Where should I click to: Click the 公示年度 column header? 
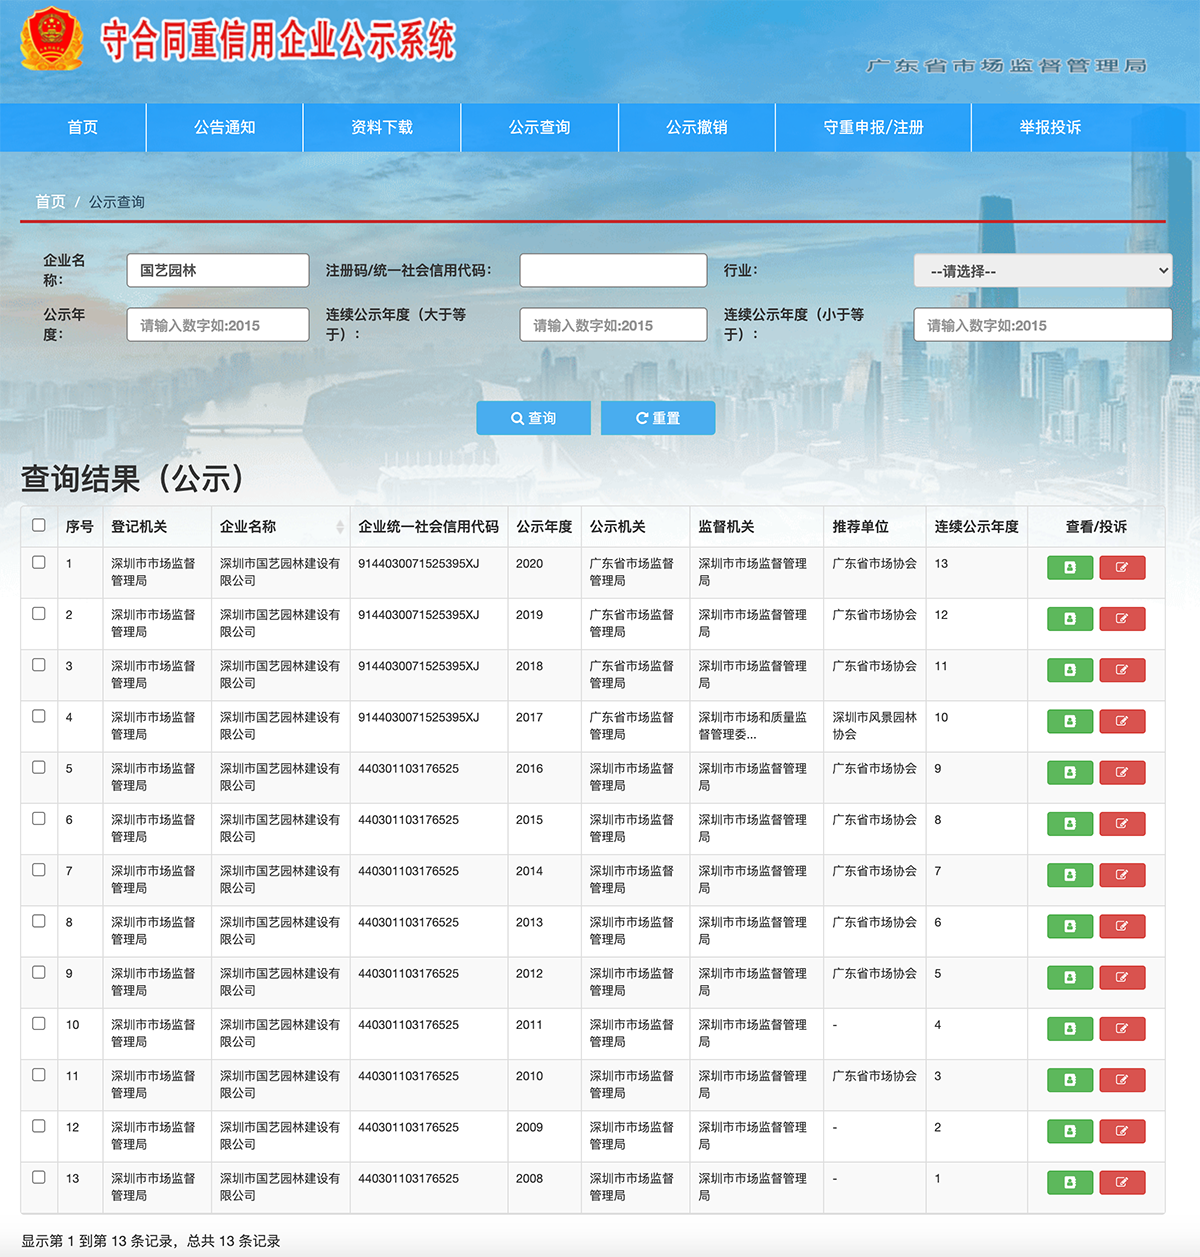pyautogui.click(x=545, y=527)
